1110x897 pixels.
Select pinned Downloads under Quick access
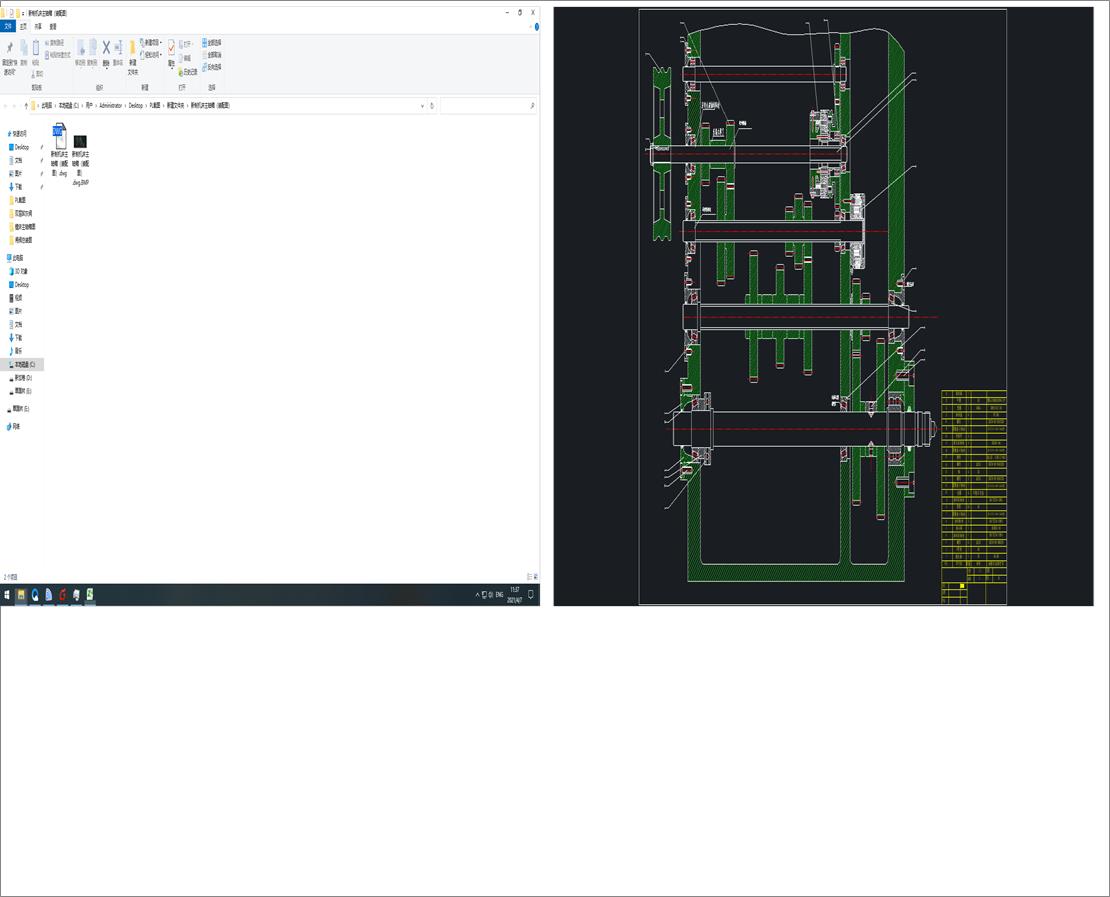pyautogui.click(x=17, y=187)
